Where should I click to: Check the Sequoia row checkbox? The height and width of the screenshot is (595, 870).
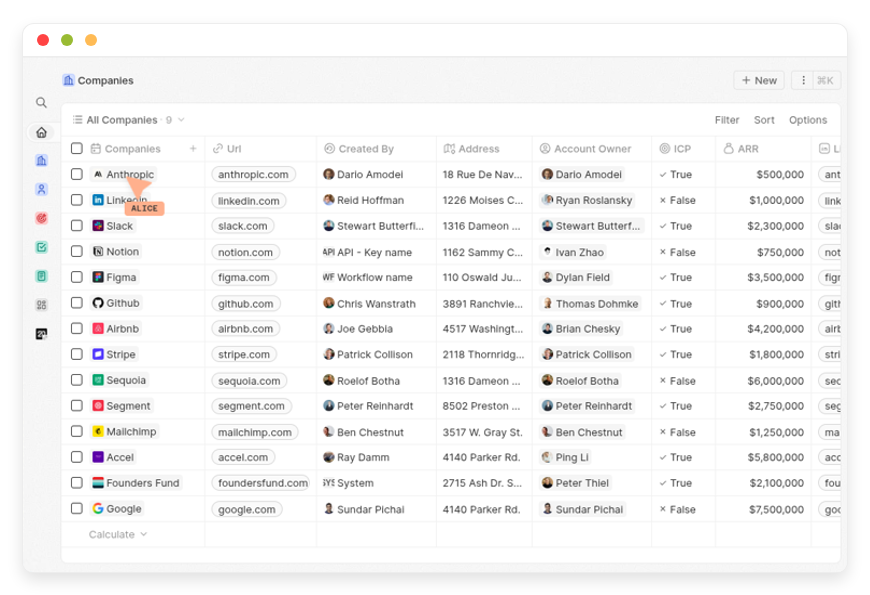[x=77, y=380]
